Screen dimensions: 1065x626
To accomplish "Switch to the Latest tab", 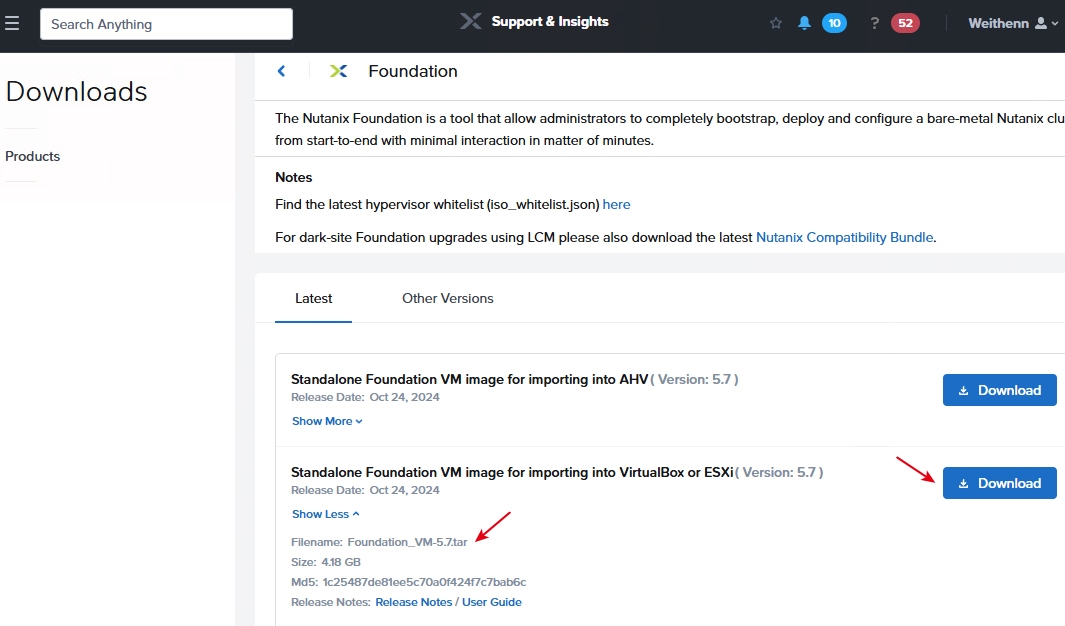I will (313, 299).
